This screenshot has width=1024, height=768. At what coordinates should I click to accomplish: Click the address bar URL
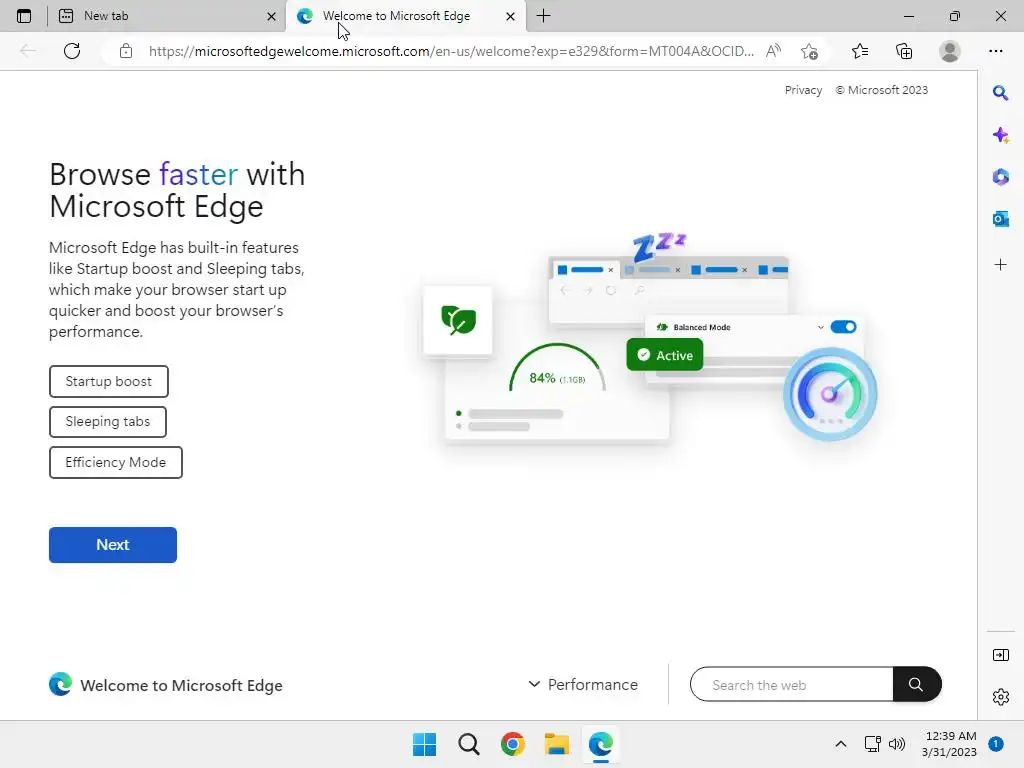(451, 51)
